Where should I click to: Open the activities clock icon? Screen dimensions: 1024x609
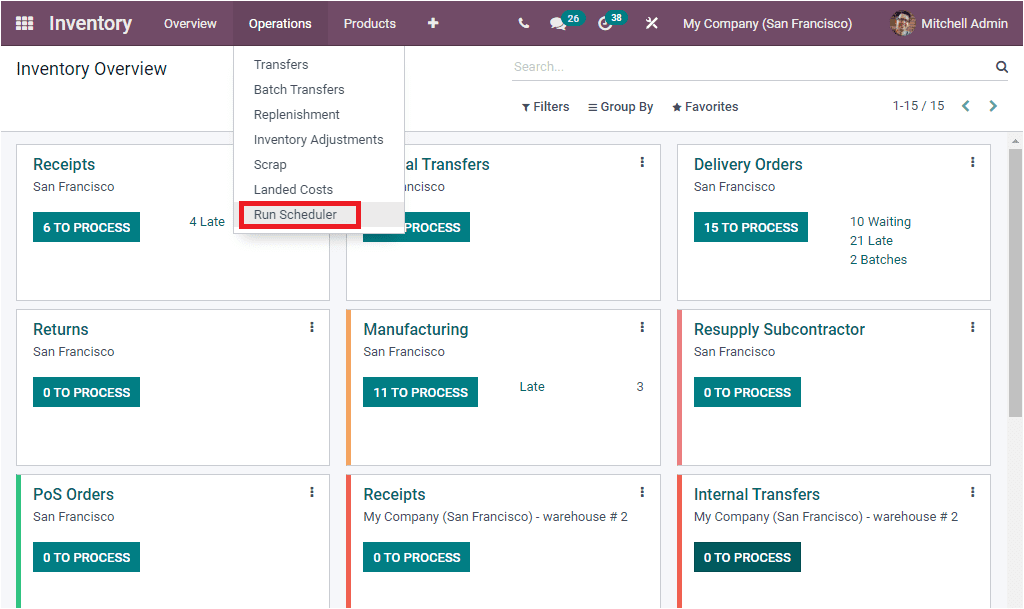click(604, 22)
